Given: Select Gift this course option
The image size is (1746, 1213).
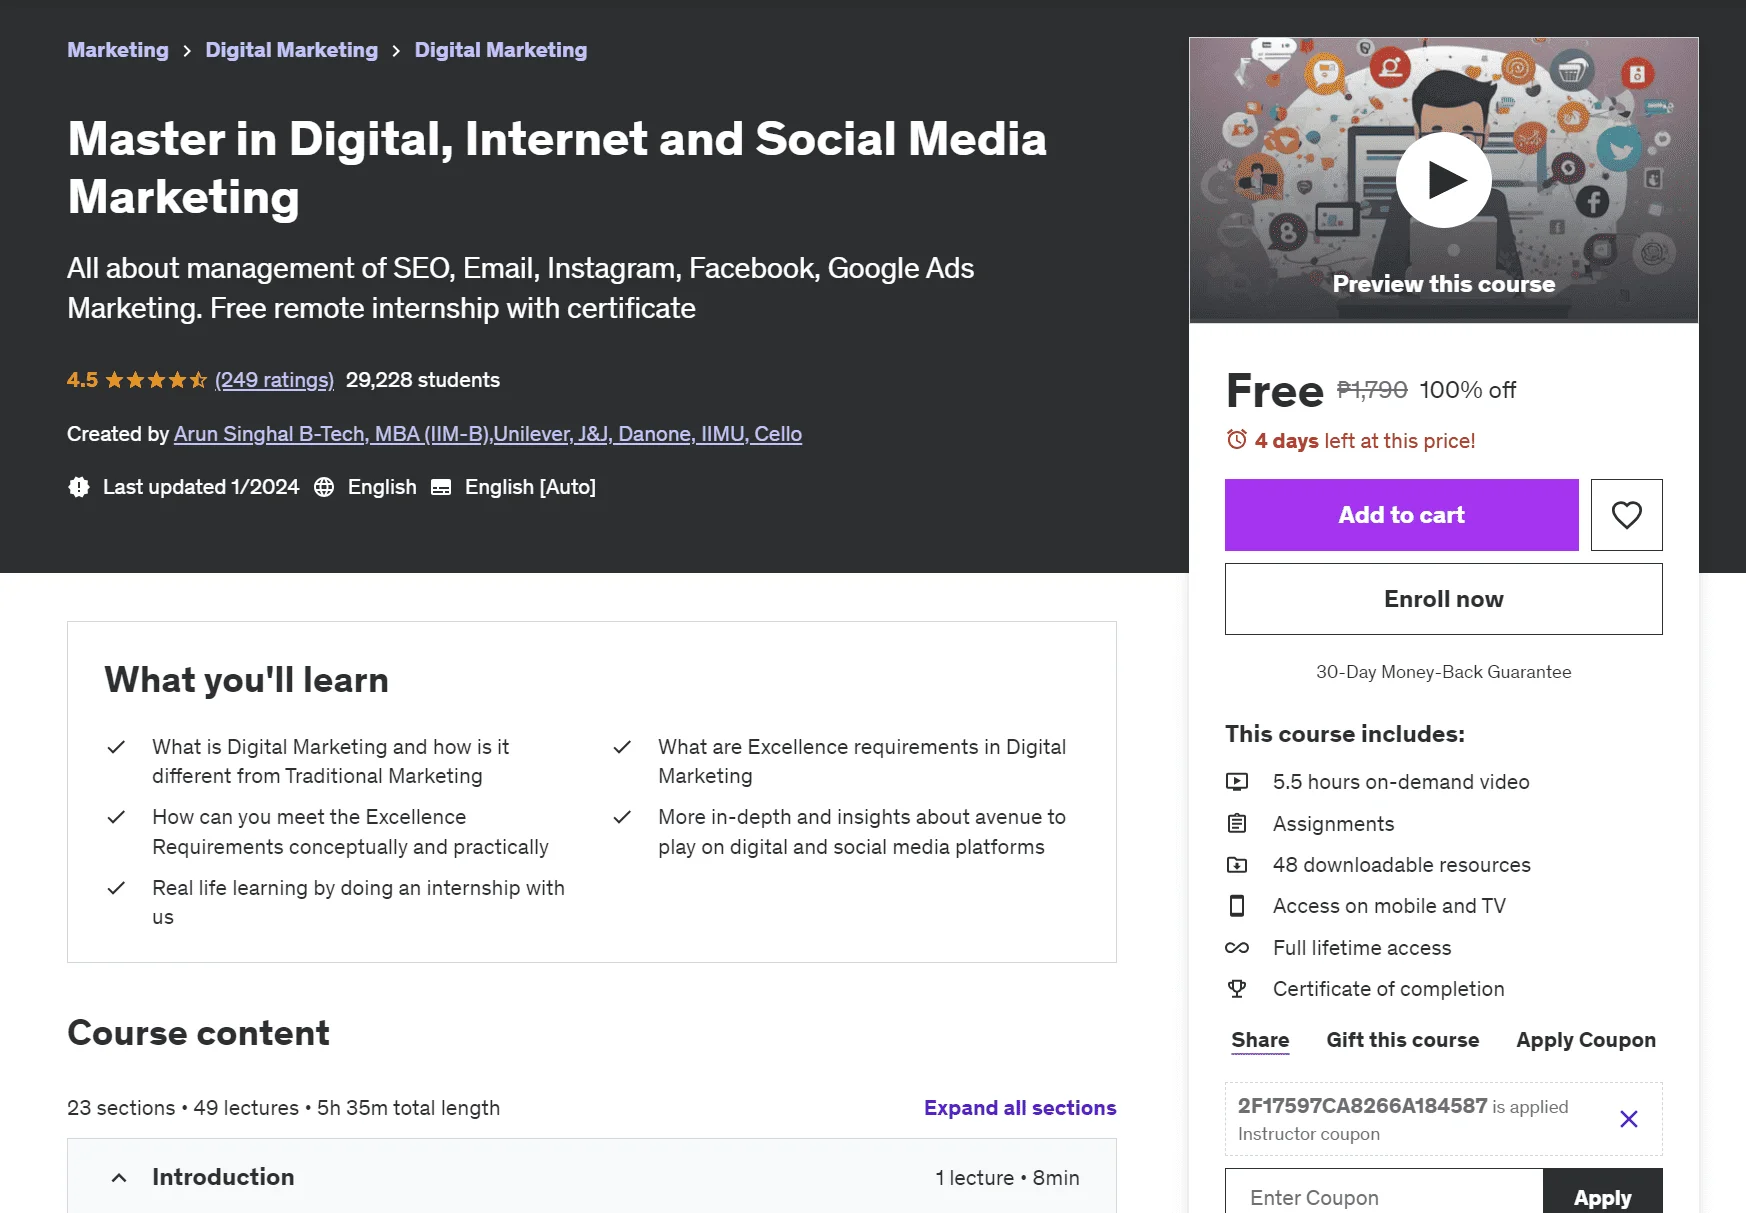Looking at the screenshot, I should 1403,1040.
